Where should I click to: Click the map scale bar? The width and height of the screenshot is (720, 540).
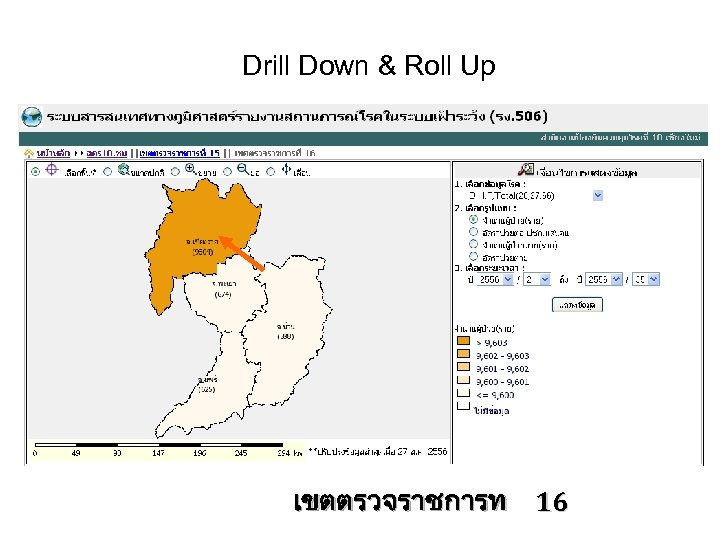tap(159, 444)
